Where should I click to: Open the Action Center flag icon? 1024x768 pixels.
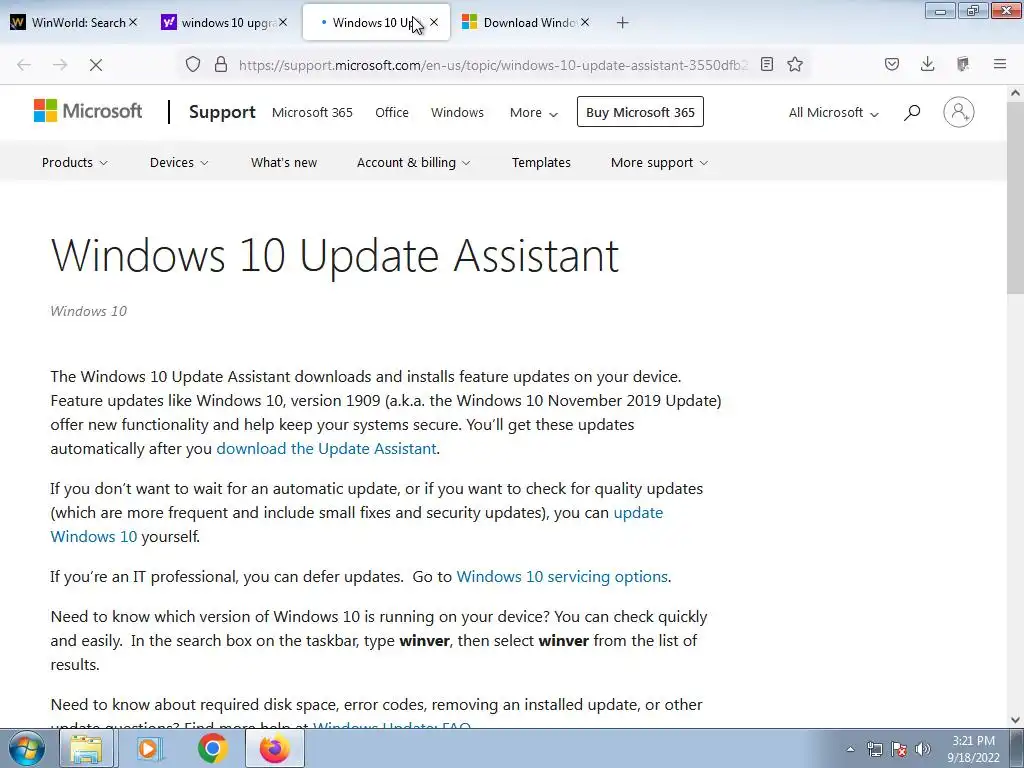[x=899, y=749]
